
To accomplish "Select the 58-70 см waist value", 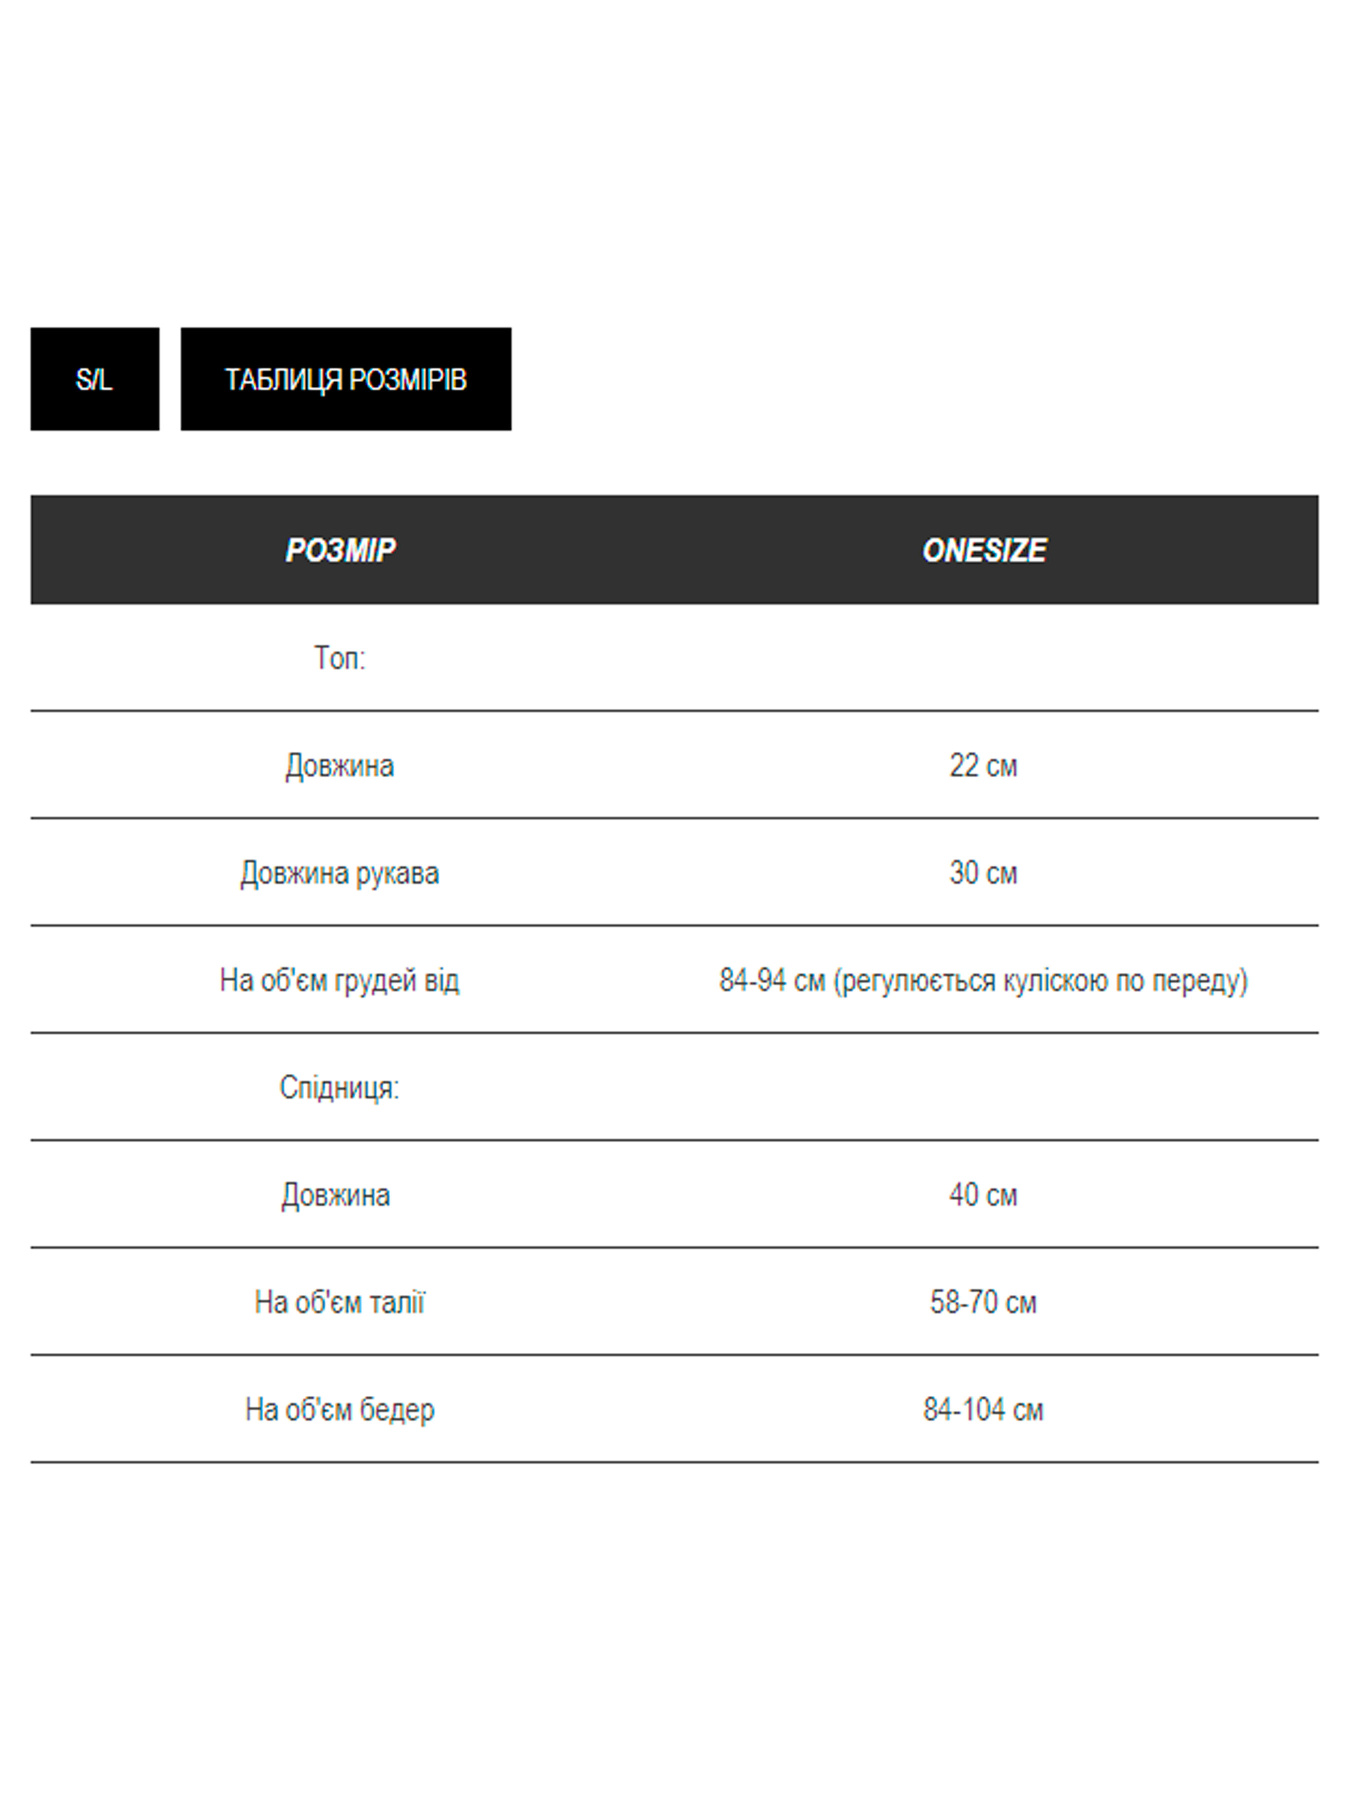I will click(983, 1302).
